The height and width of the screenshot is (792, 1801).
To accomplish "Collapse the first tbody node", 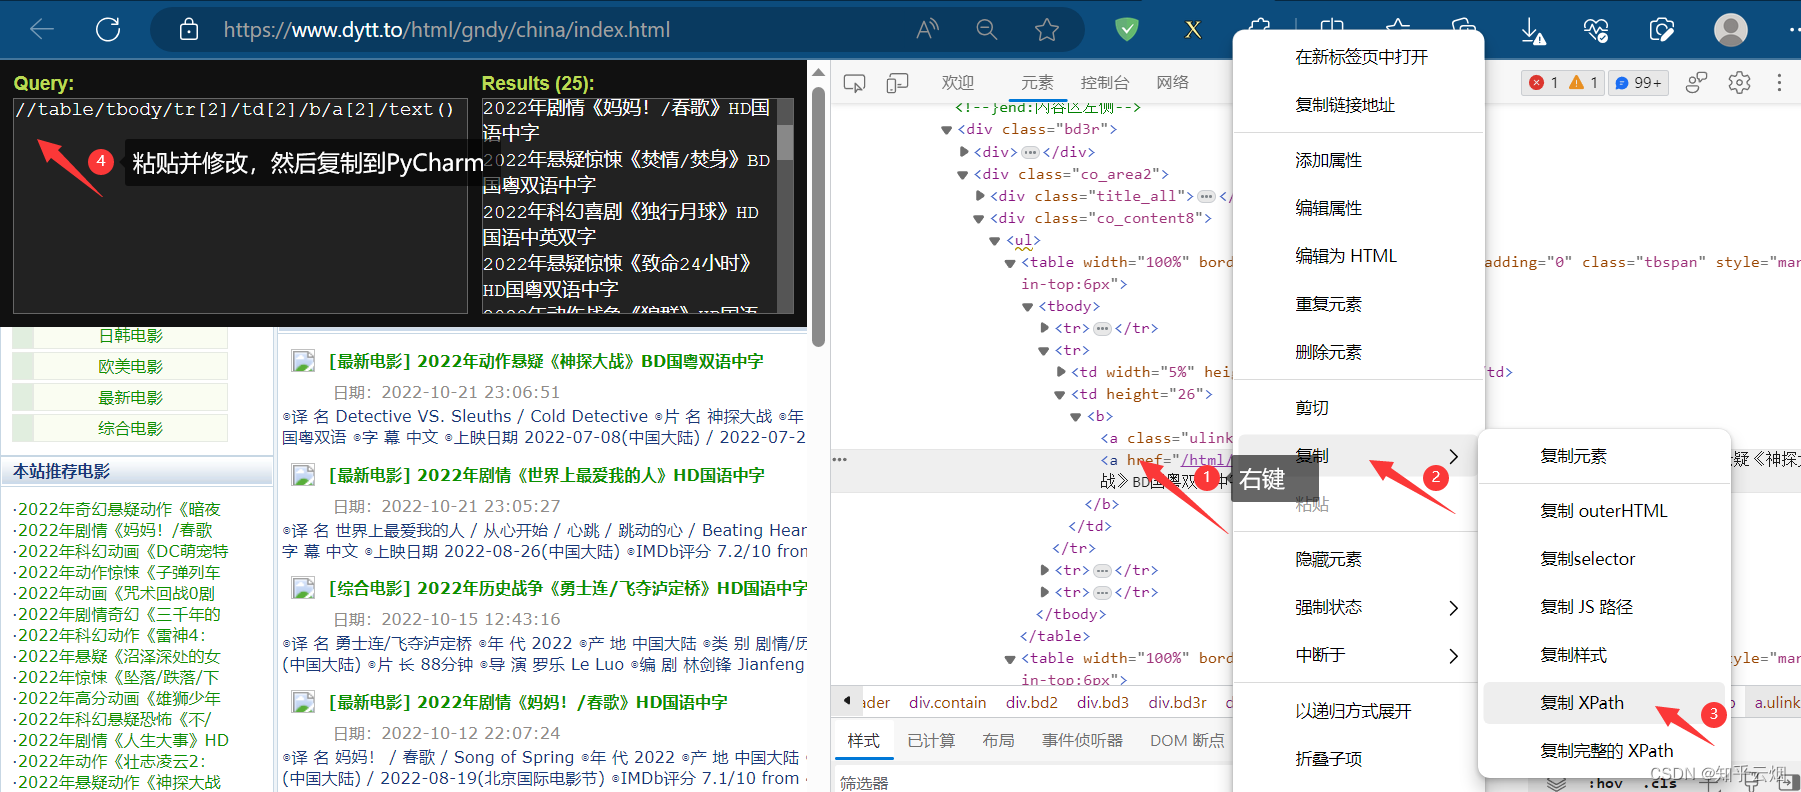I will 1027,307.
